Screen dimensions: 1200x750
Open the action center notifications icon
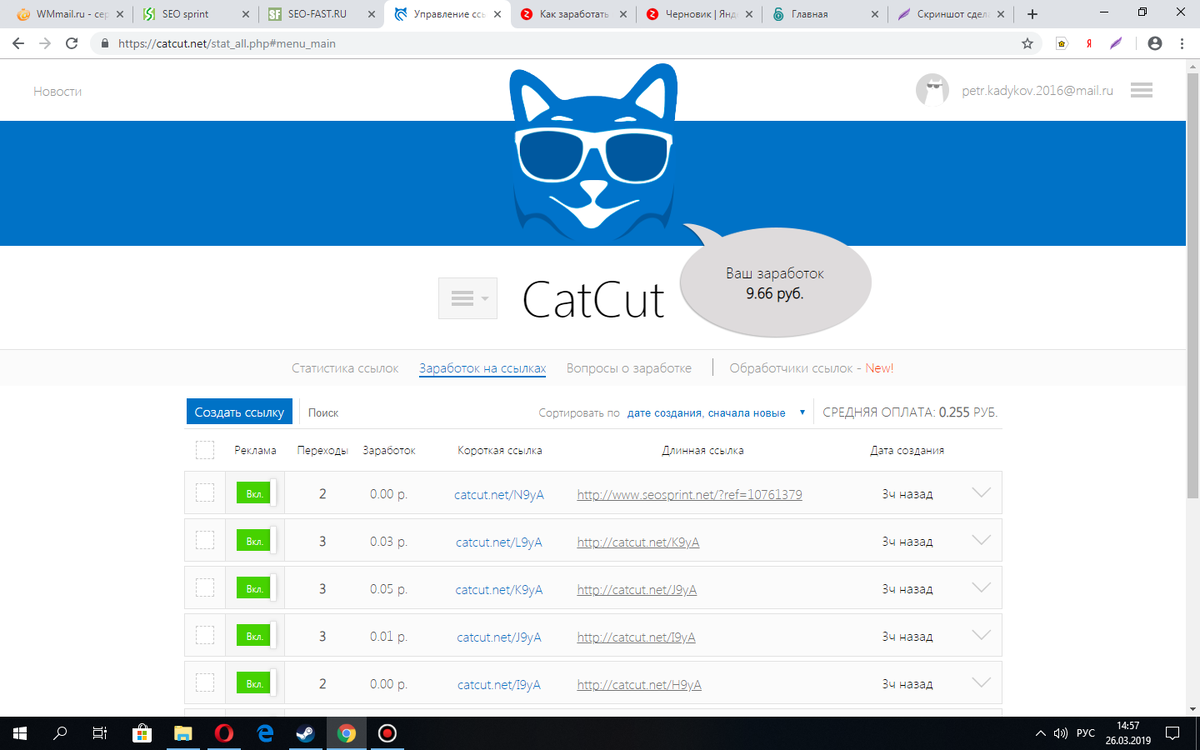point(1172,733)
